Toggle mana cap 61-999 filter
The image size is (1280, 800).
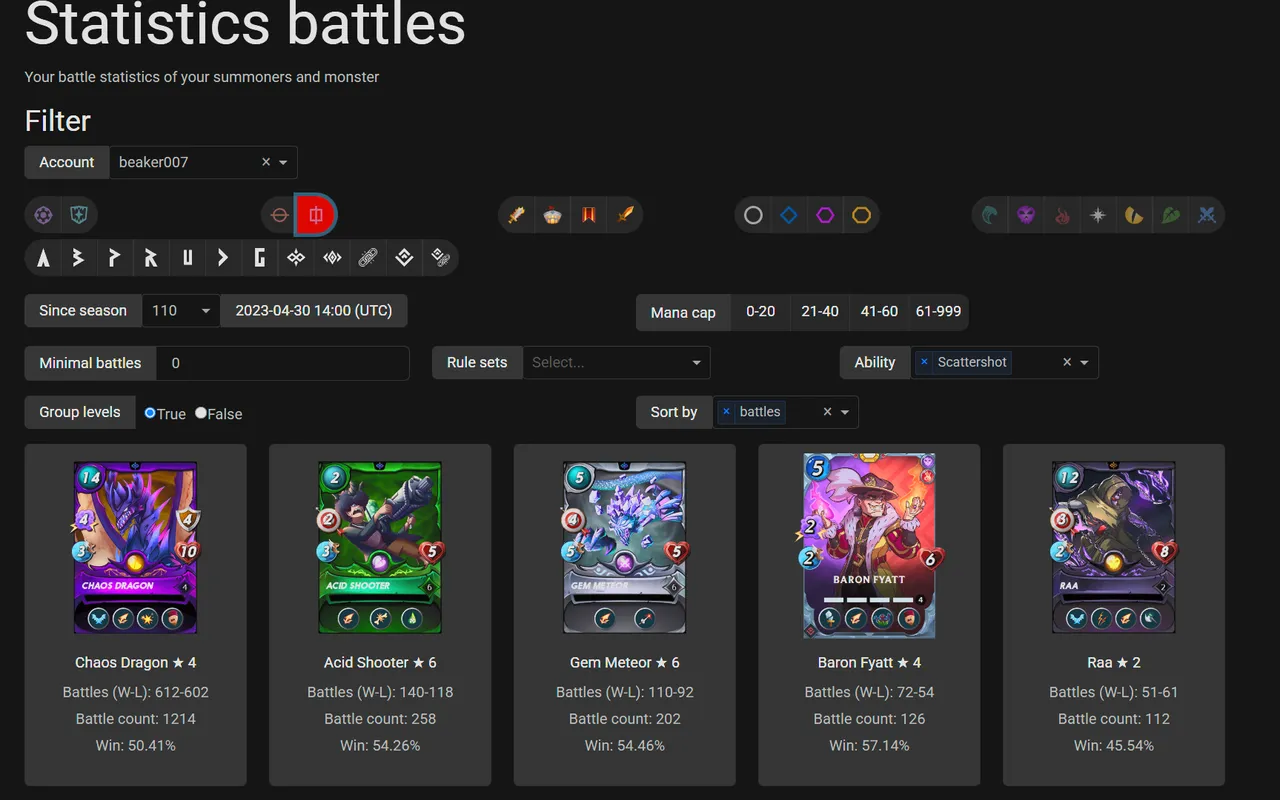tap(938, 311)
